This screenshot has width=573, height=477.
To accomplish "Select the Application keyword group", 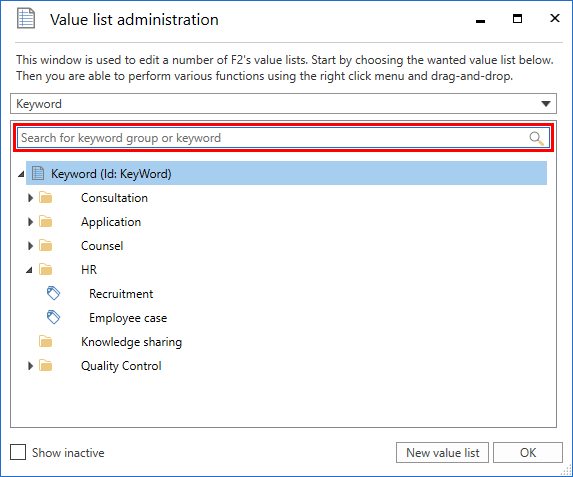I will tap(111, 222).
